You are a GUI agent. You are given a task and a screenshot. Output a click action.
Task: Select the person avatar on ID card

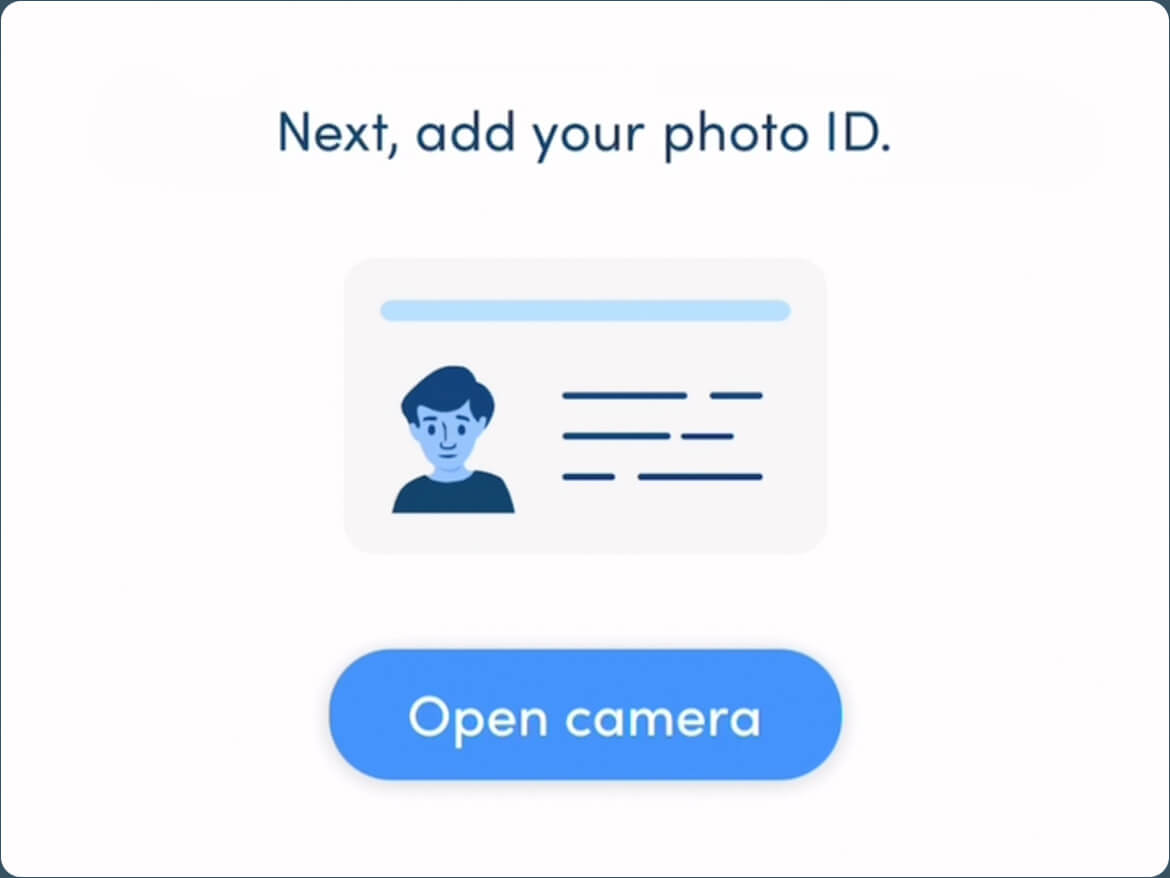coord(453,439)
